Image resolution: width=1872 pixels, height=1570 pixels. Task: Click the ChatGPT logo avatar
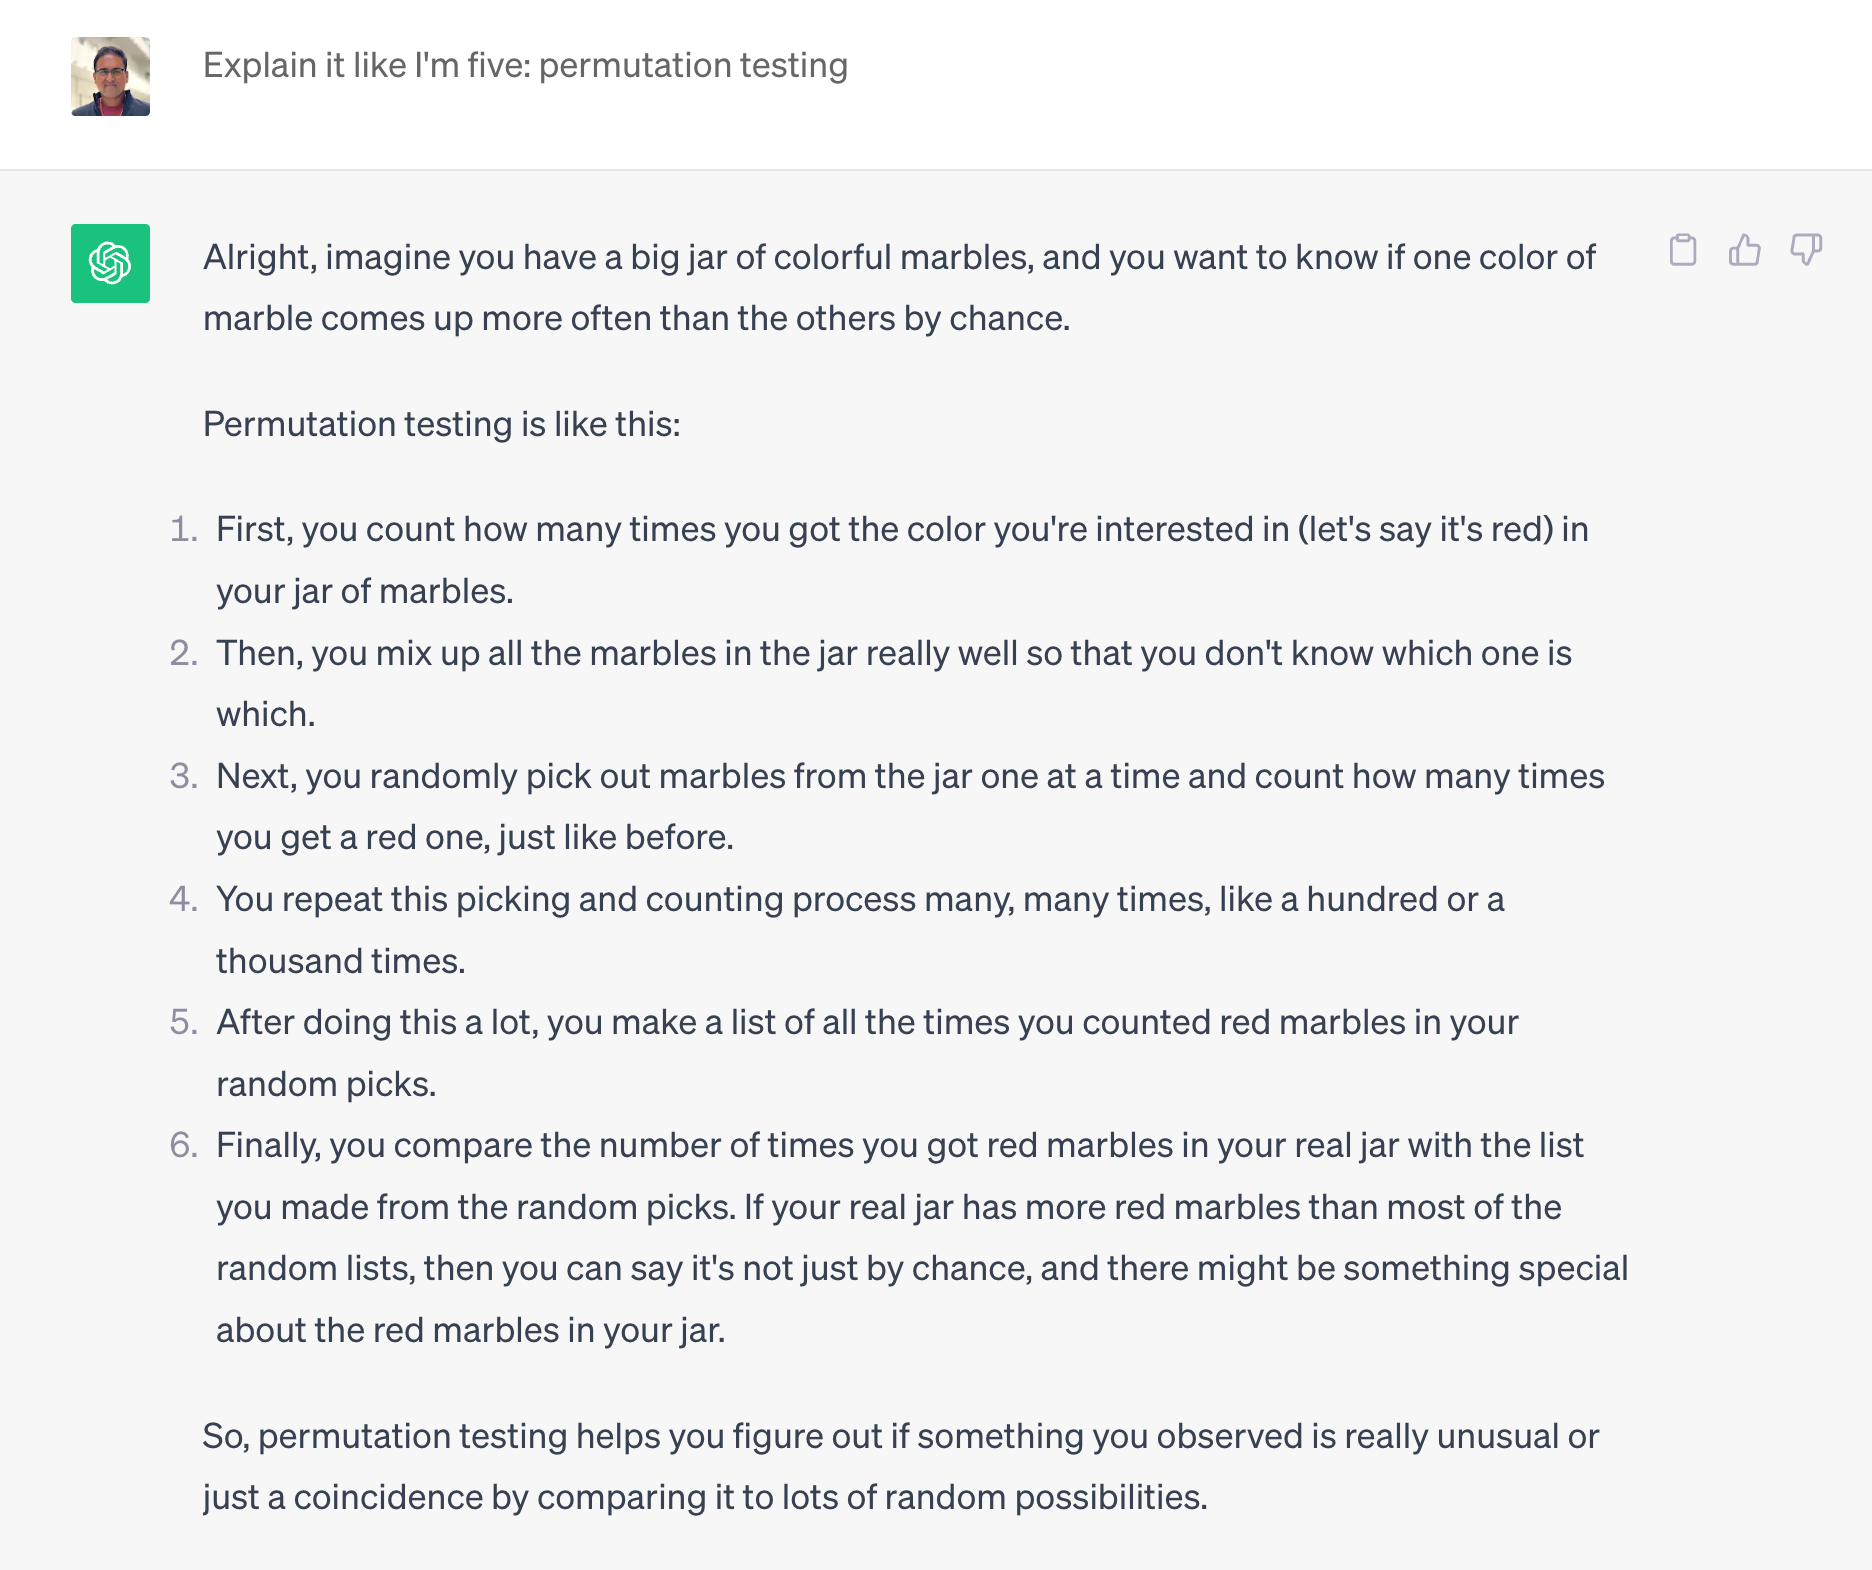click(110, 263)
